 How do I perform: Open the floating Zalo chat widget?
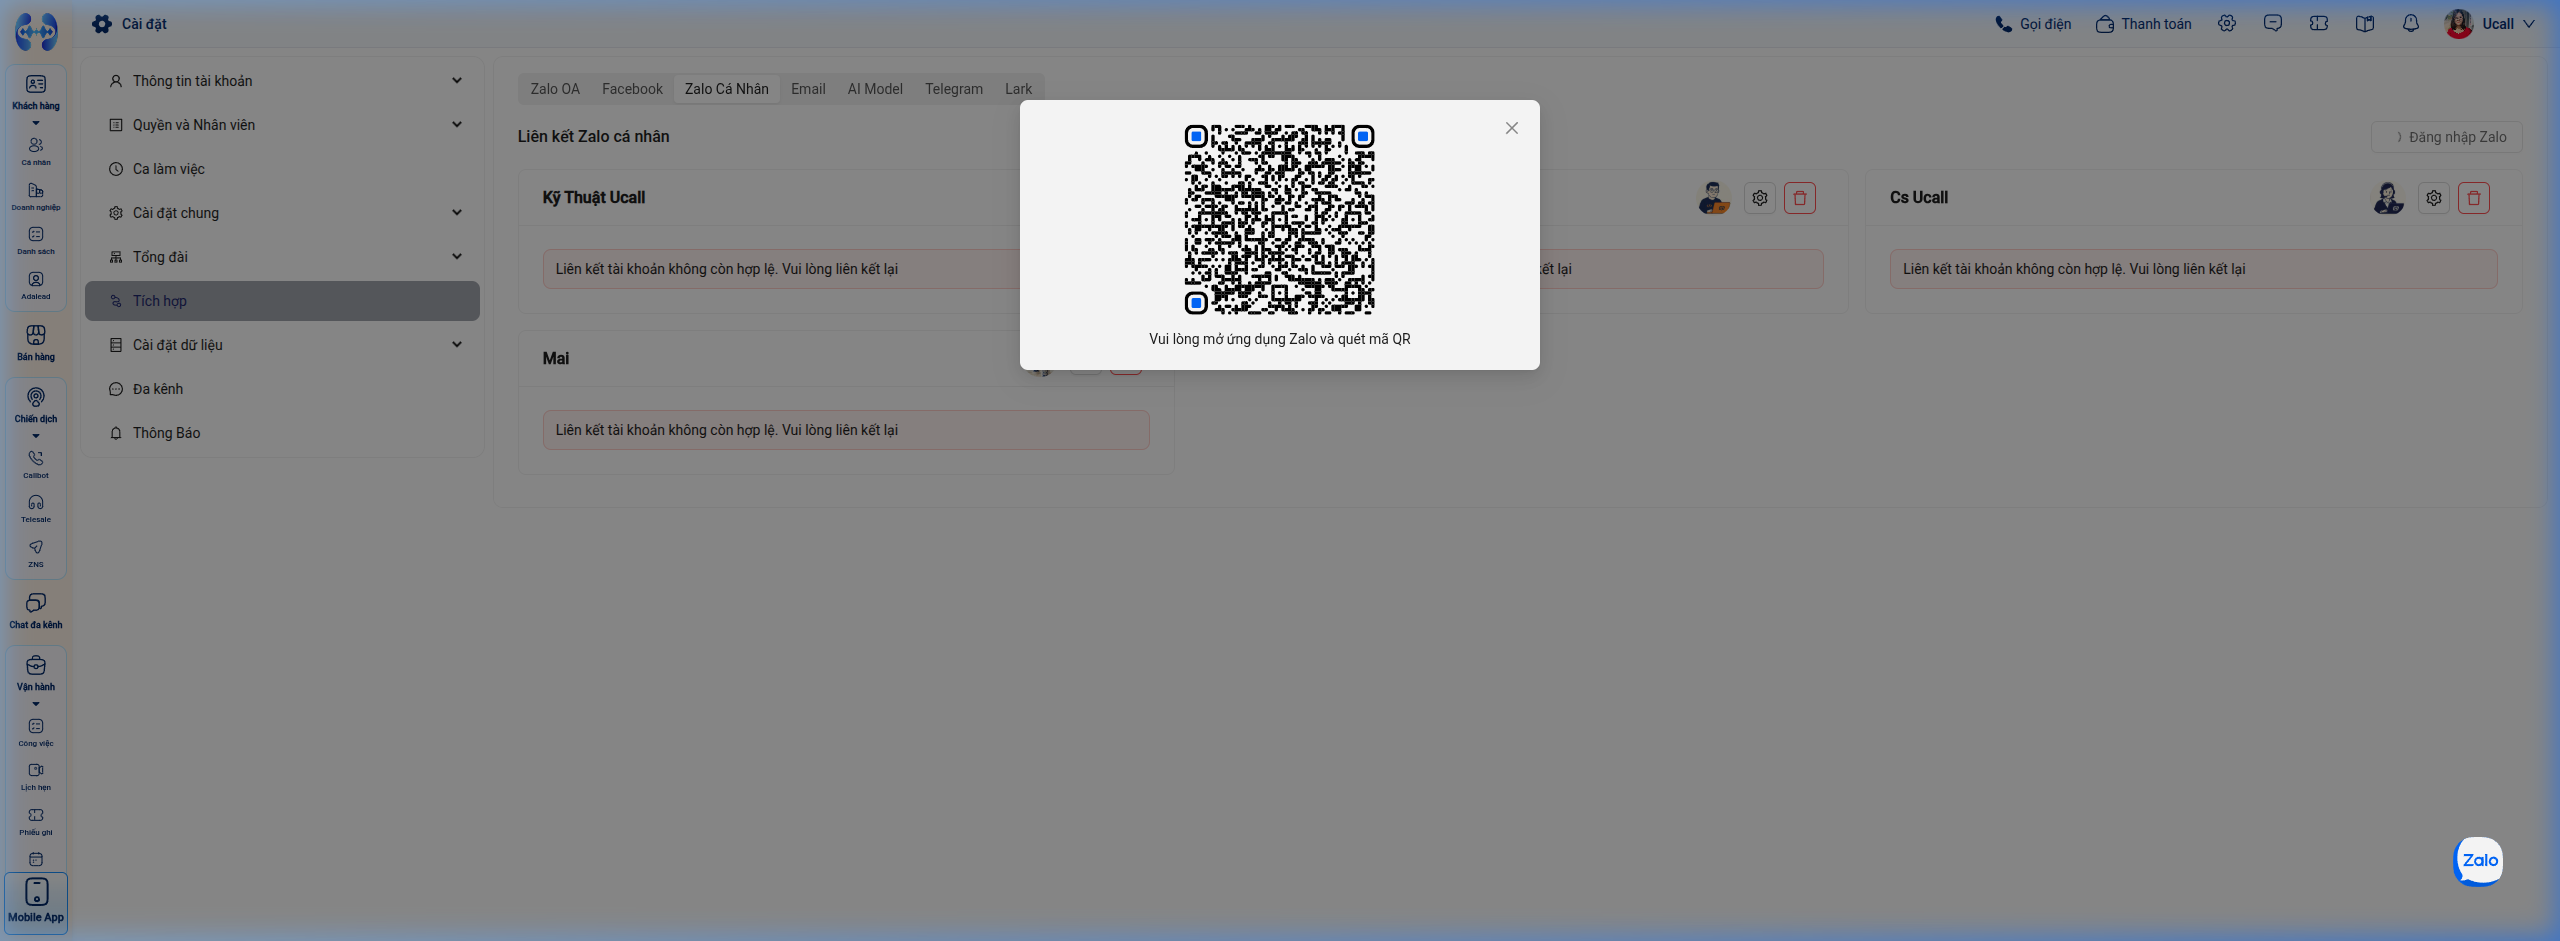pyautogui.click(x=2479, y=861)
